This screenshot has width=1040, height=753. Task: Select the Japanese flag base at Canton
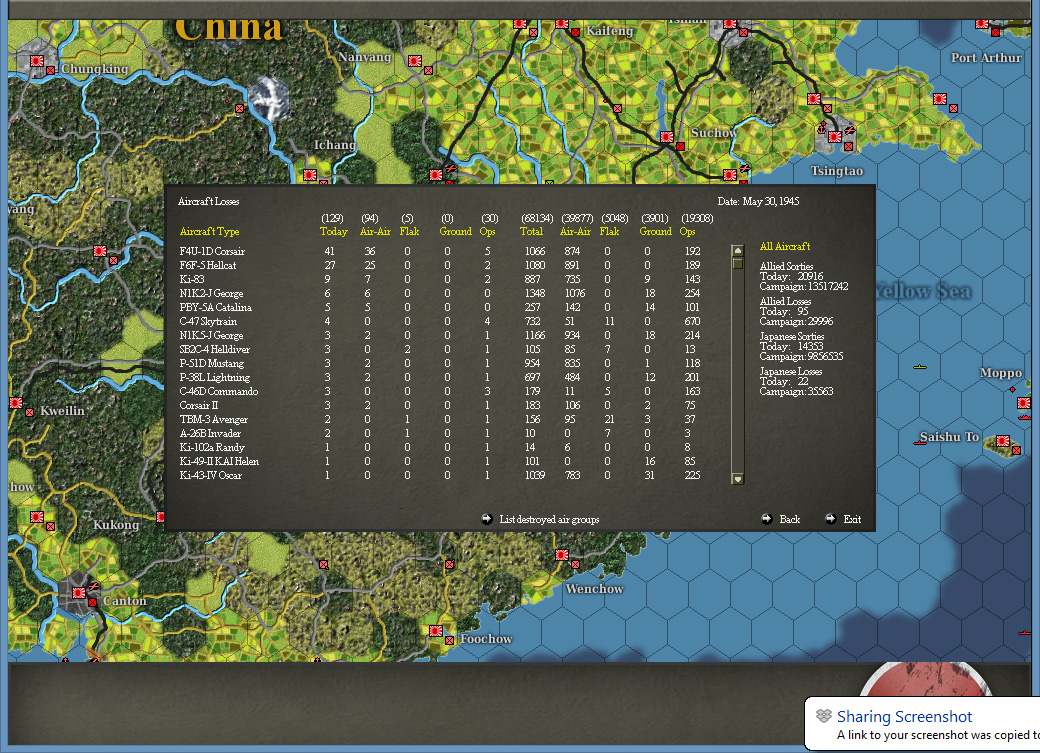pyautogui.click(x=79, y=592)
